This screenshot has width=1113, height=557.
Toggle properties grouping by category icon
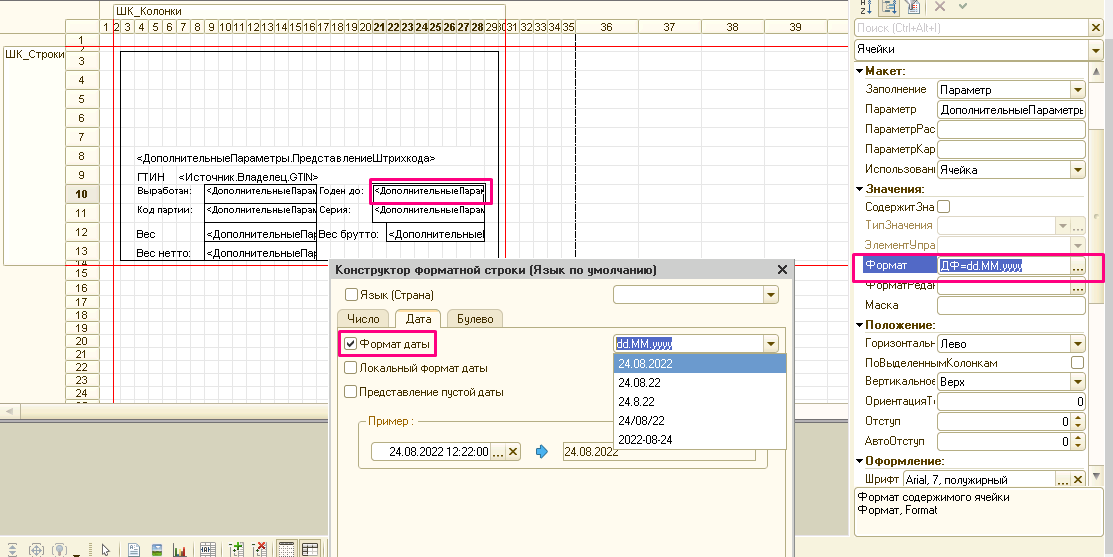coord(888,7)
